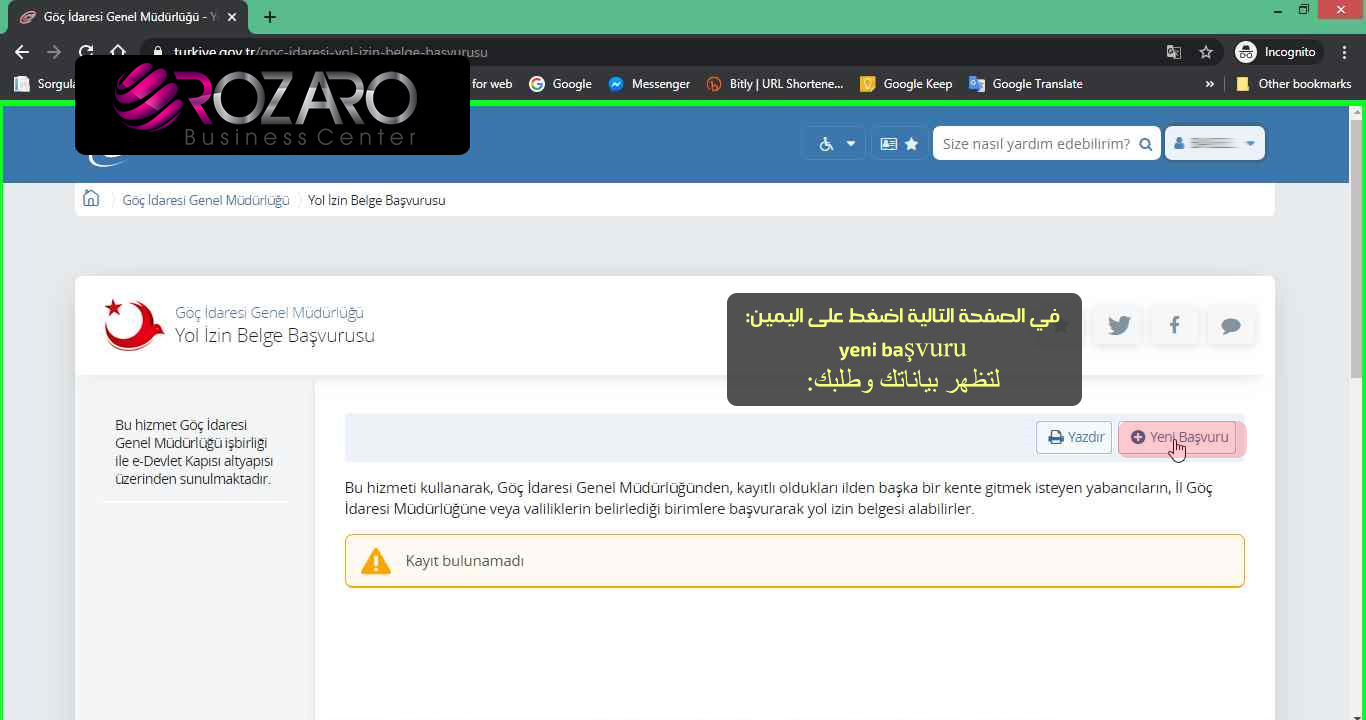Bookmark this page with the star icon

[x=1206, y=52]
